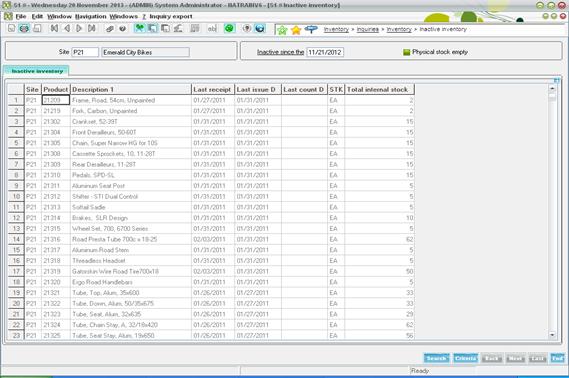The width and height of the screenshot is (569, 378).
Task: Click the Last button at the bottom
Action: coord(537,358)
